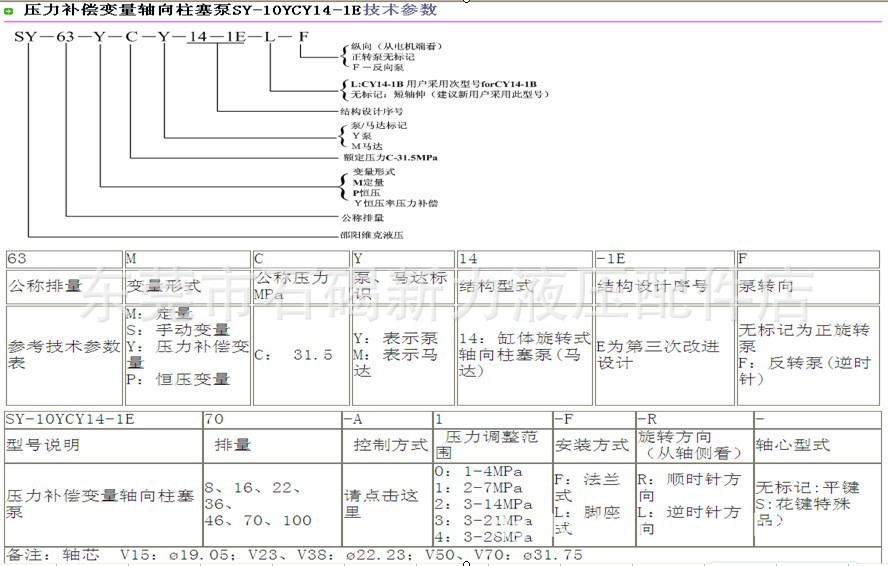Click the '14' cell in the first table
This screenshot has height=566, width=888.
click(524, 259)
